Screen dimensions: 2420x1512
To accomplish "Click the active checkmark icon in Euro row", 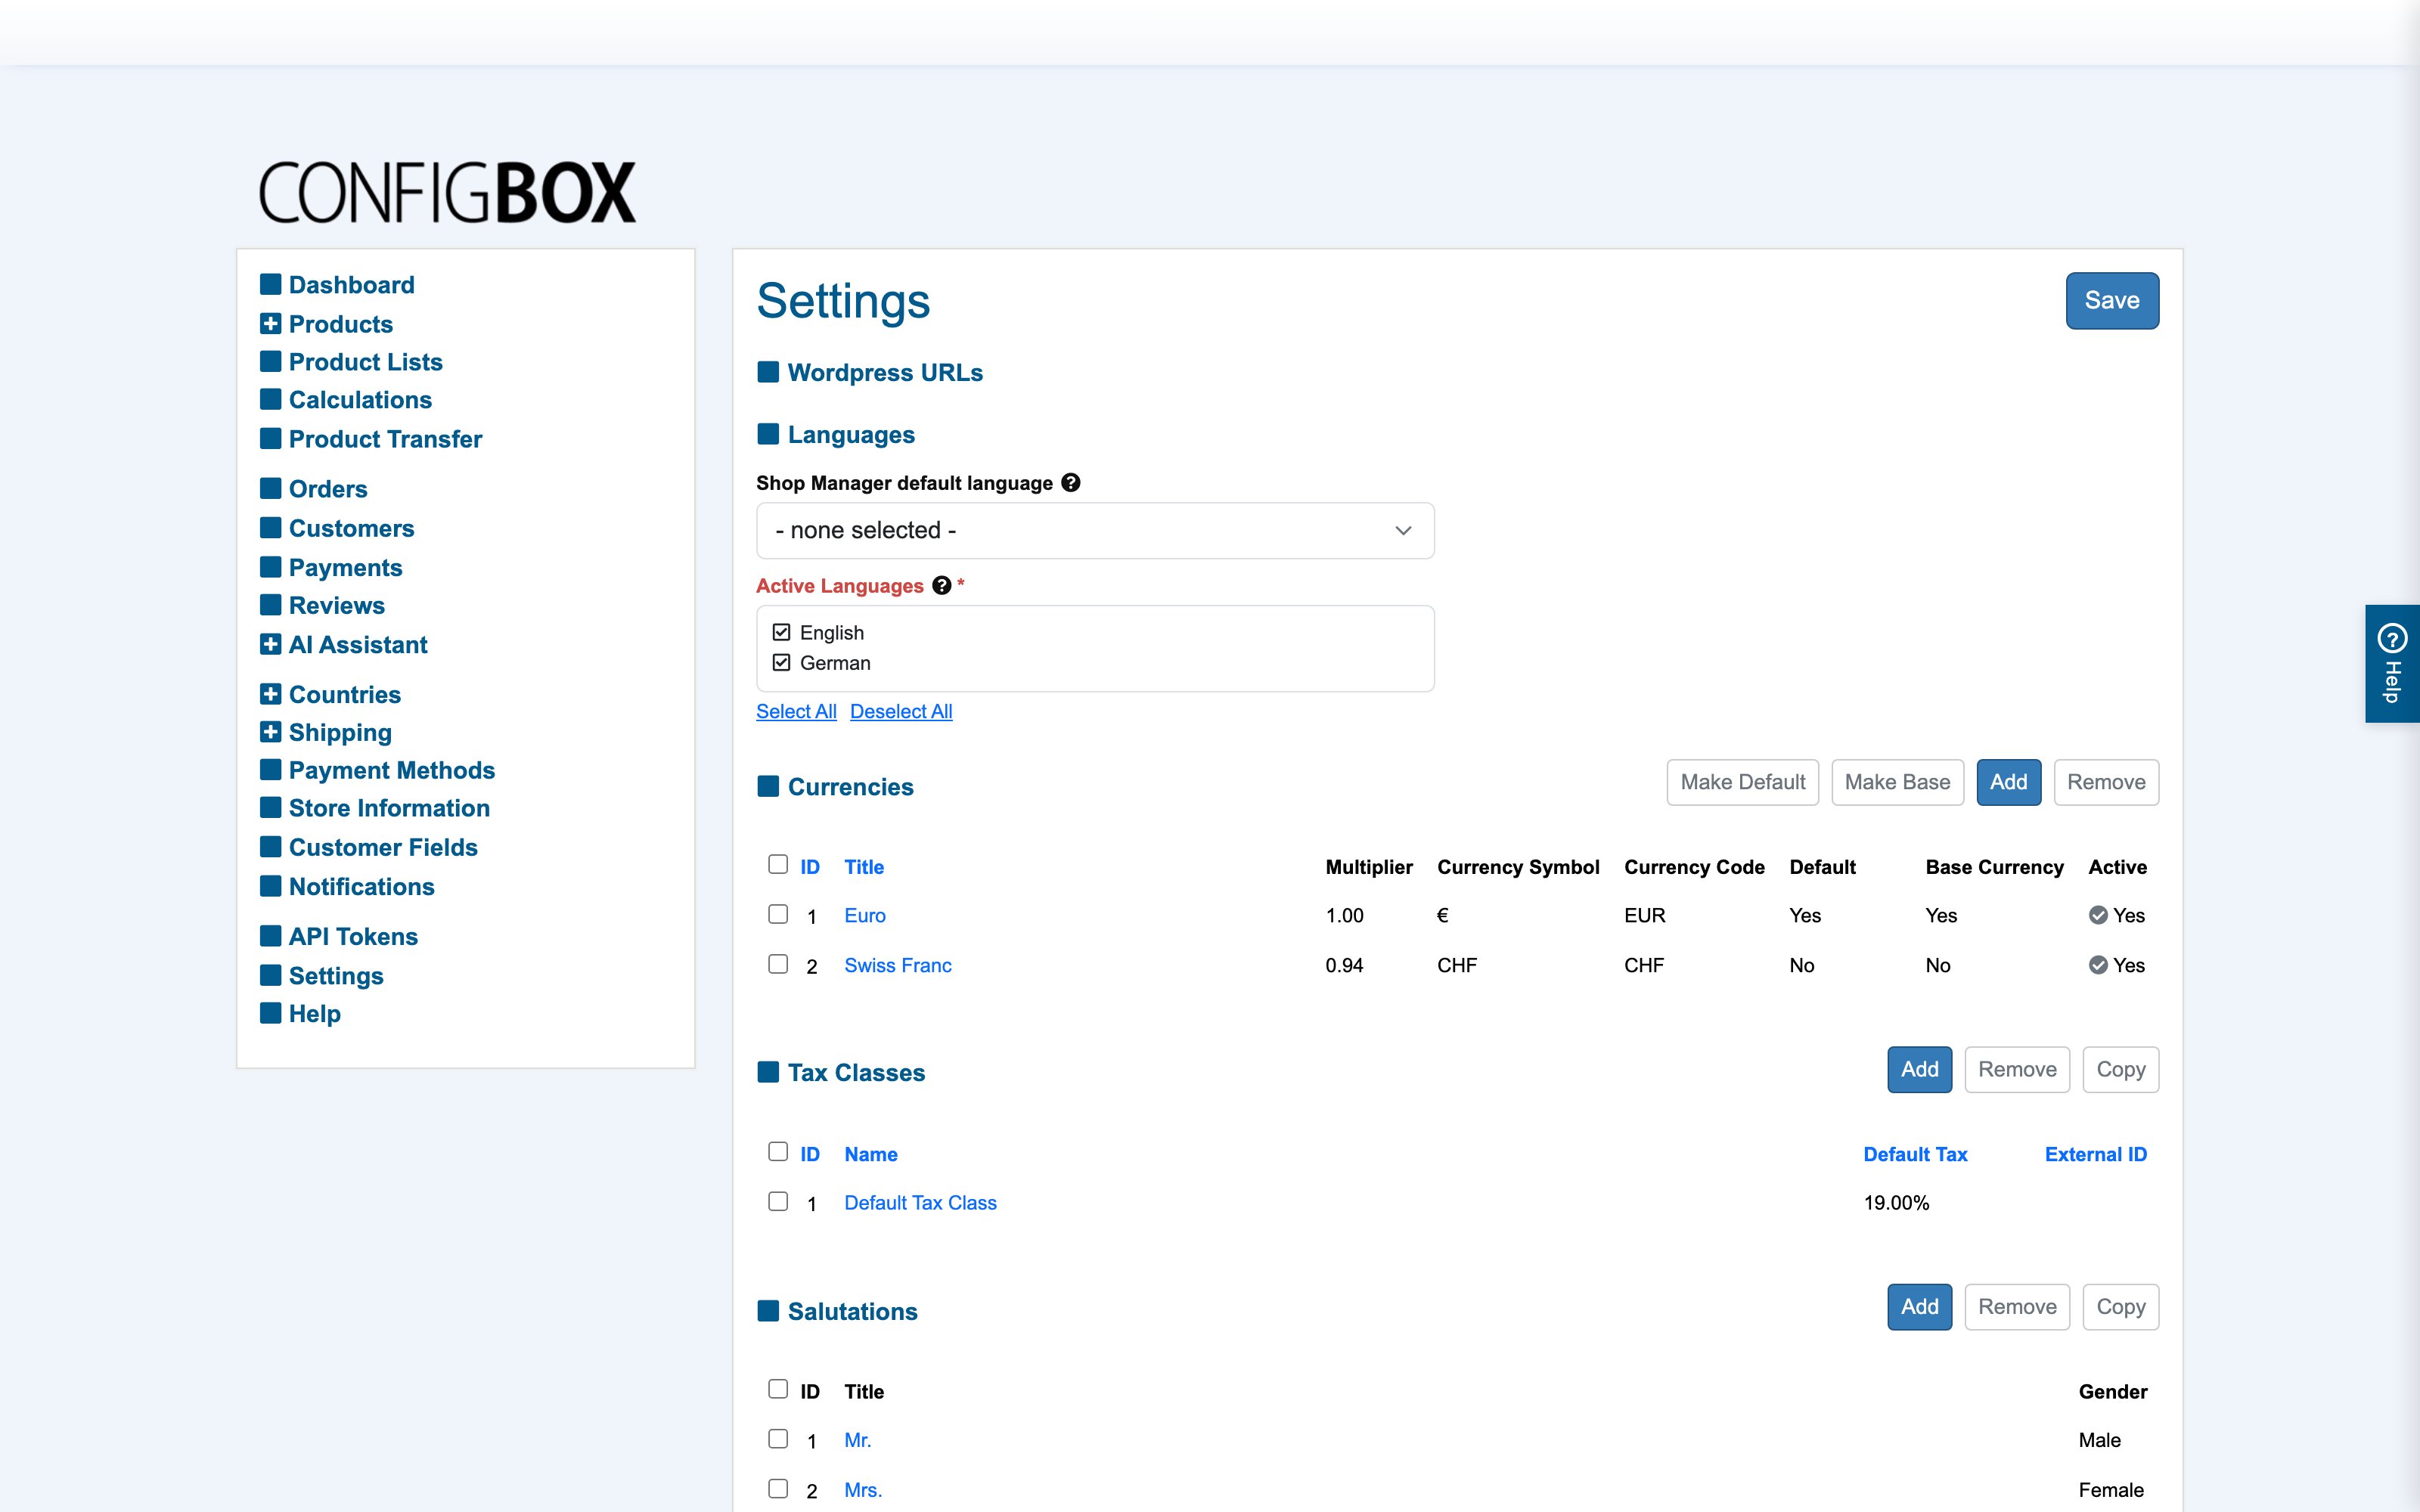I will [x=2098, y=915].
